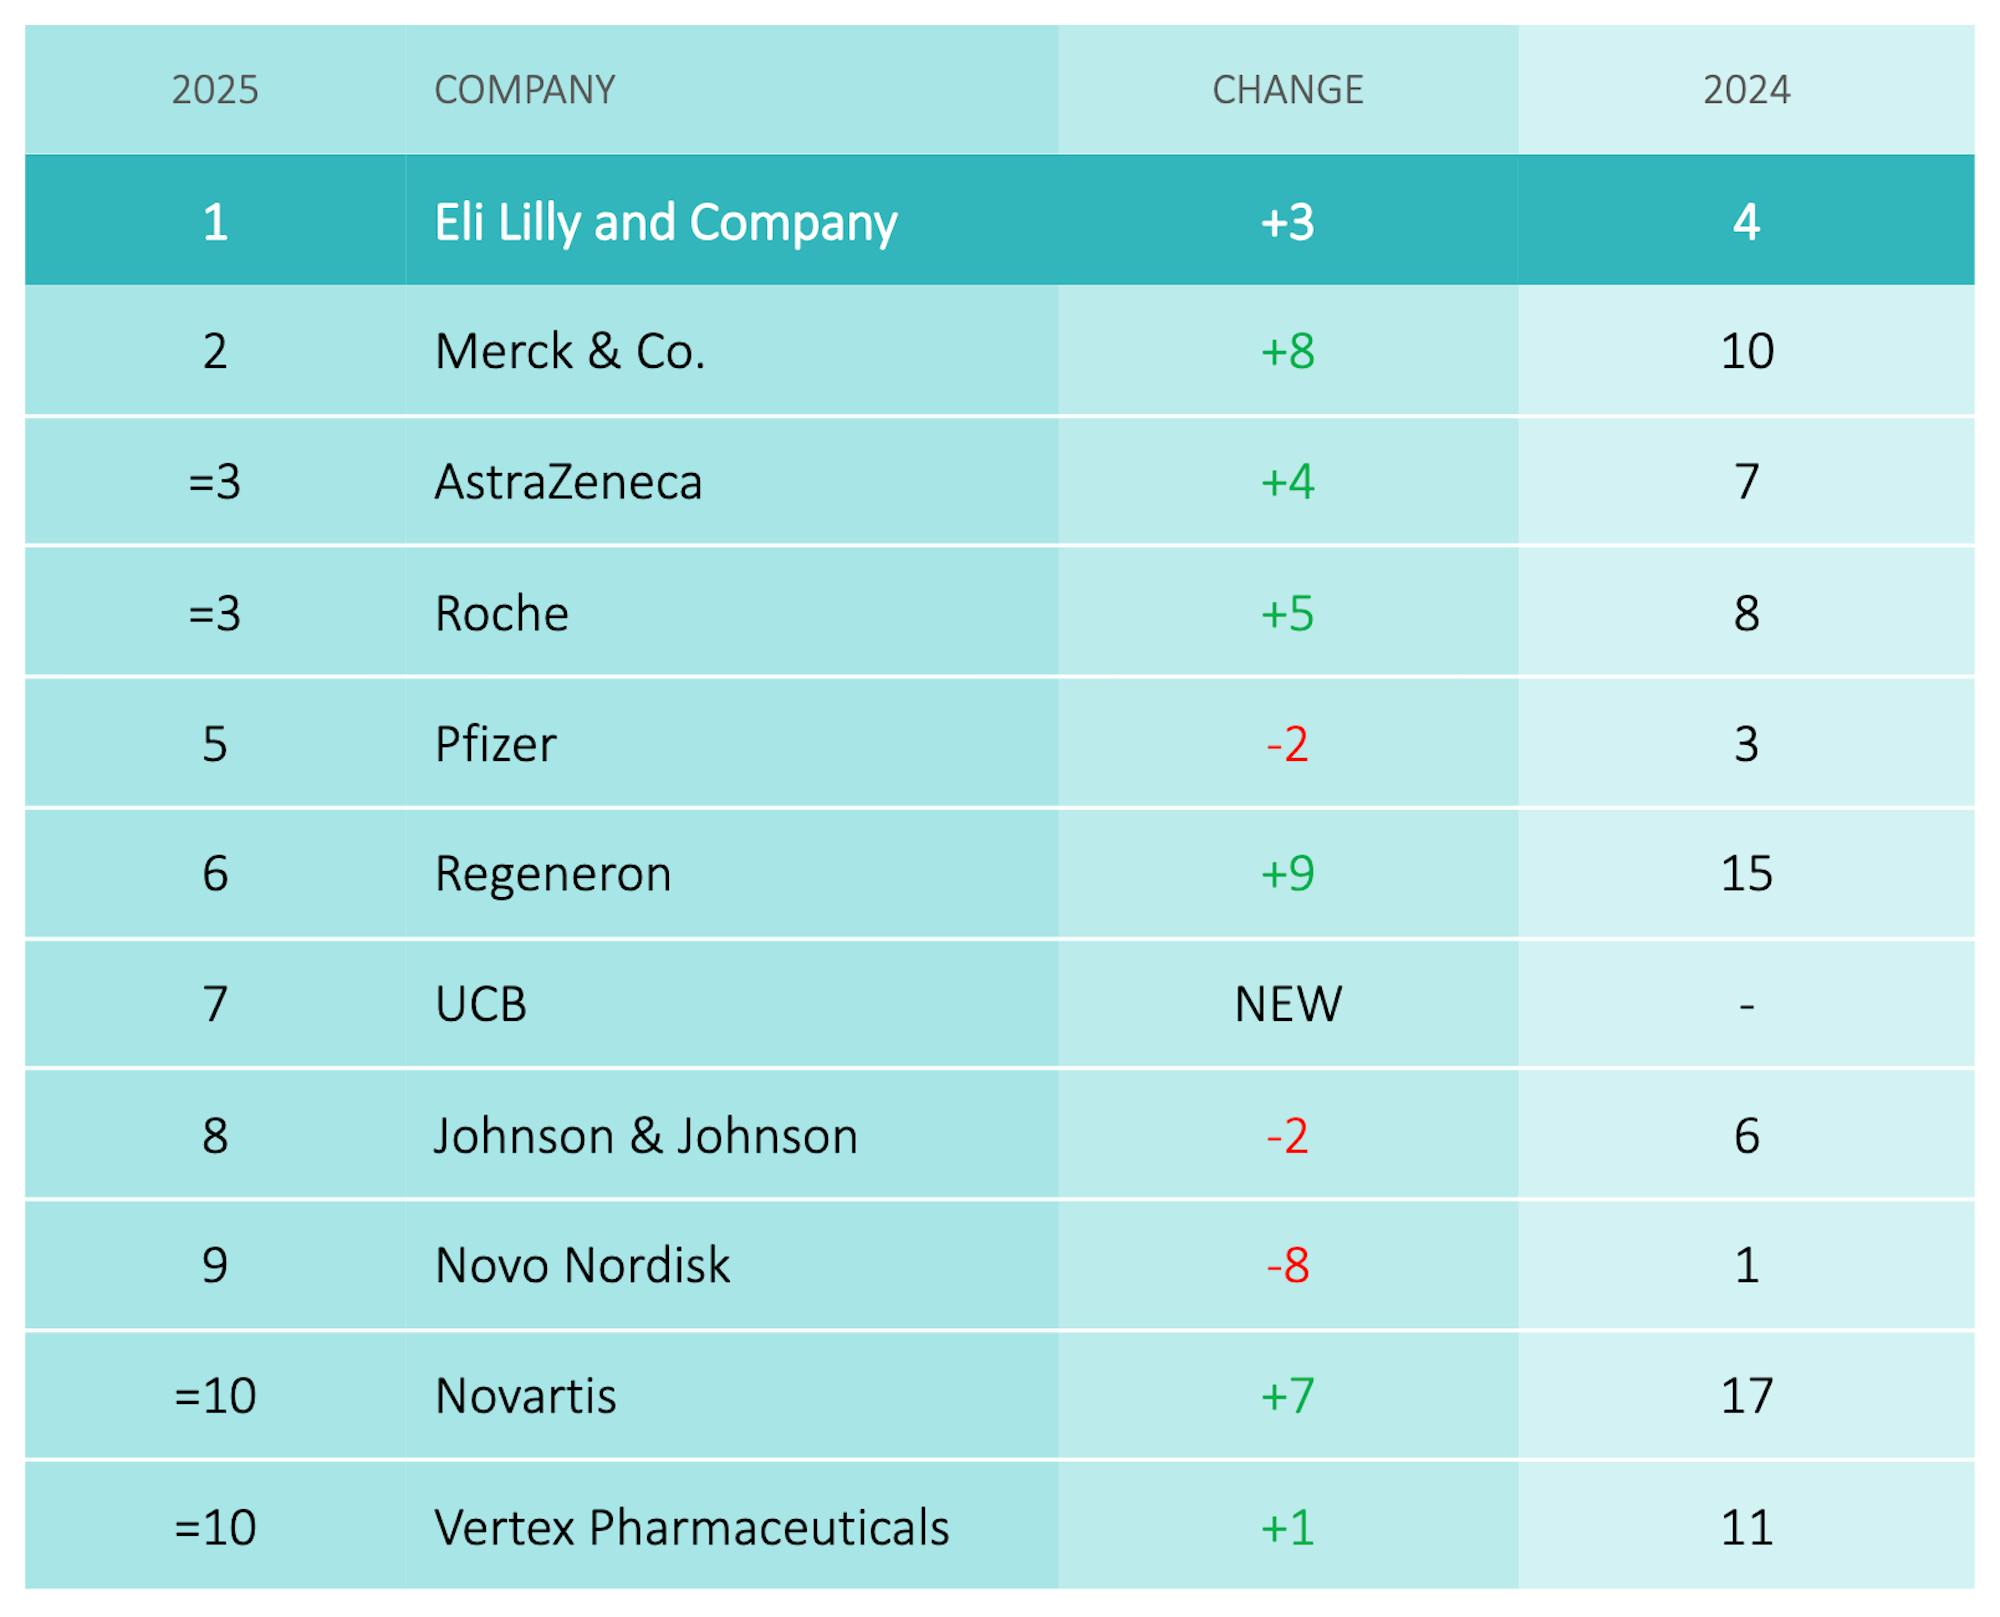Select the Merck & Co. company name
This screenshot has width=2000, height=1617.
570,352
